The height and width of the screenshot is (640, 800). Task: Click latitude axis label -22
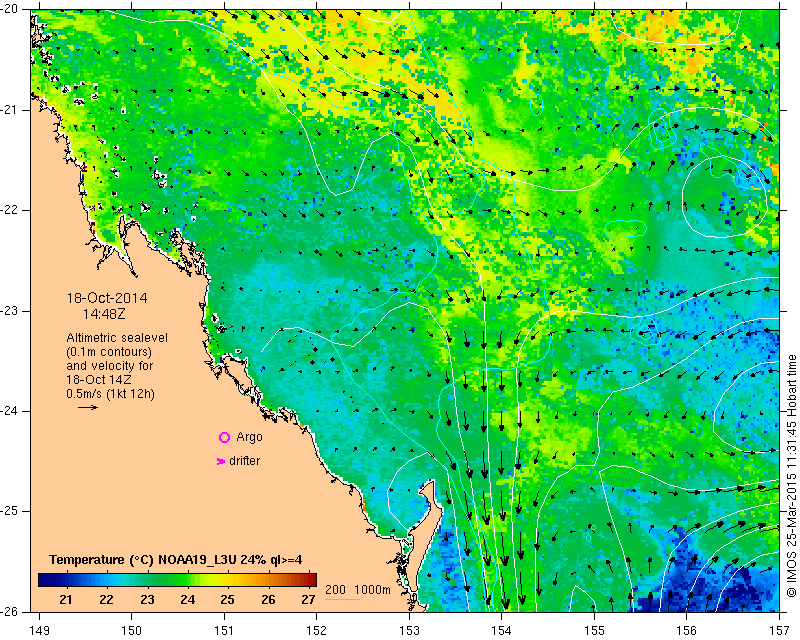coord(9,210)
